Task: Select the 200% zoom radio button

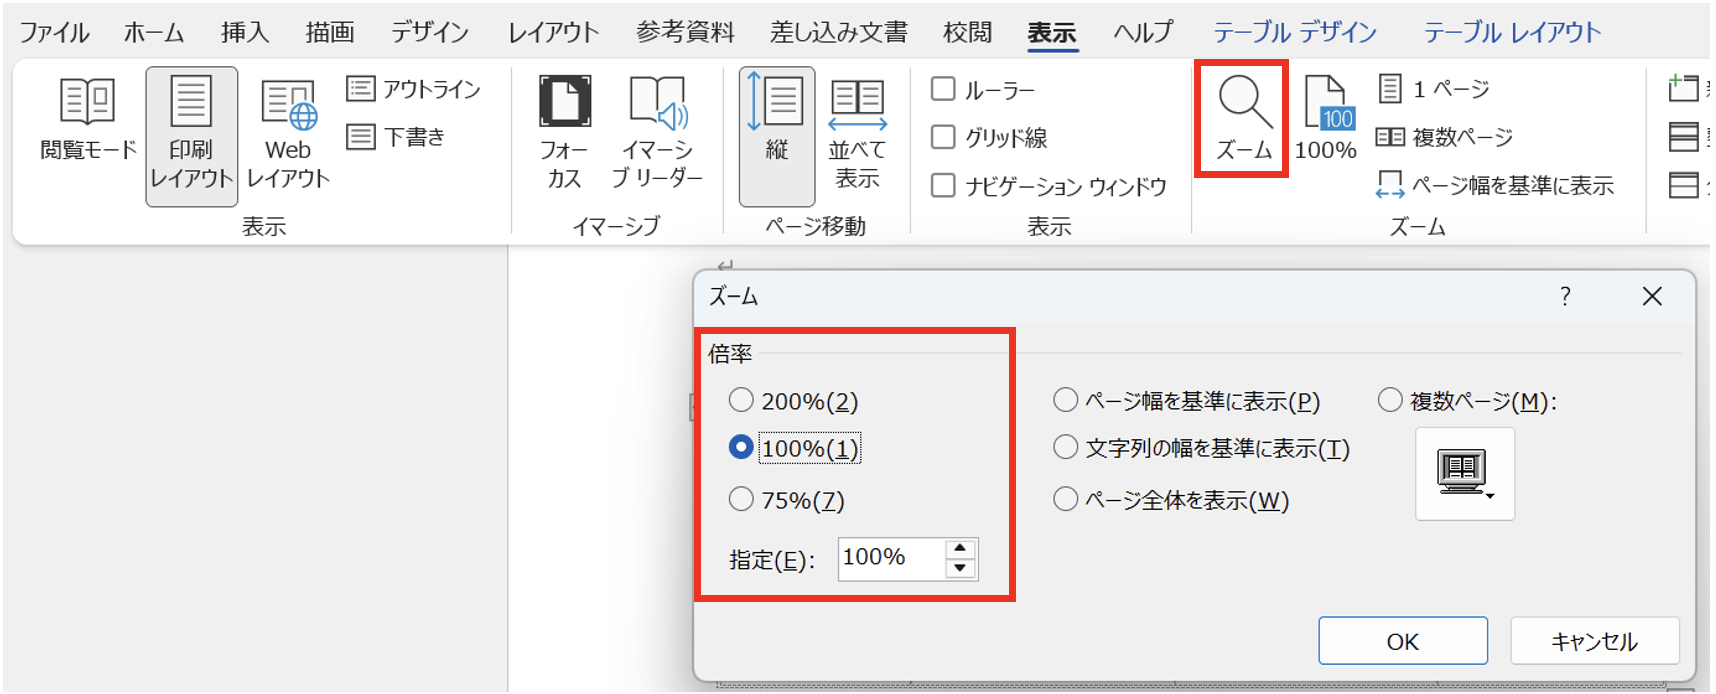Action: [x=741, y=401]
